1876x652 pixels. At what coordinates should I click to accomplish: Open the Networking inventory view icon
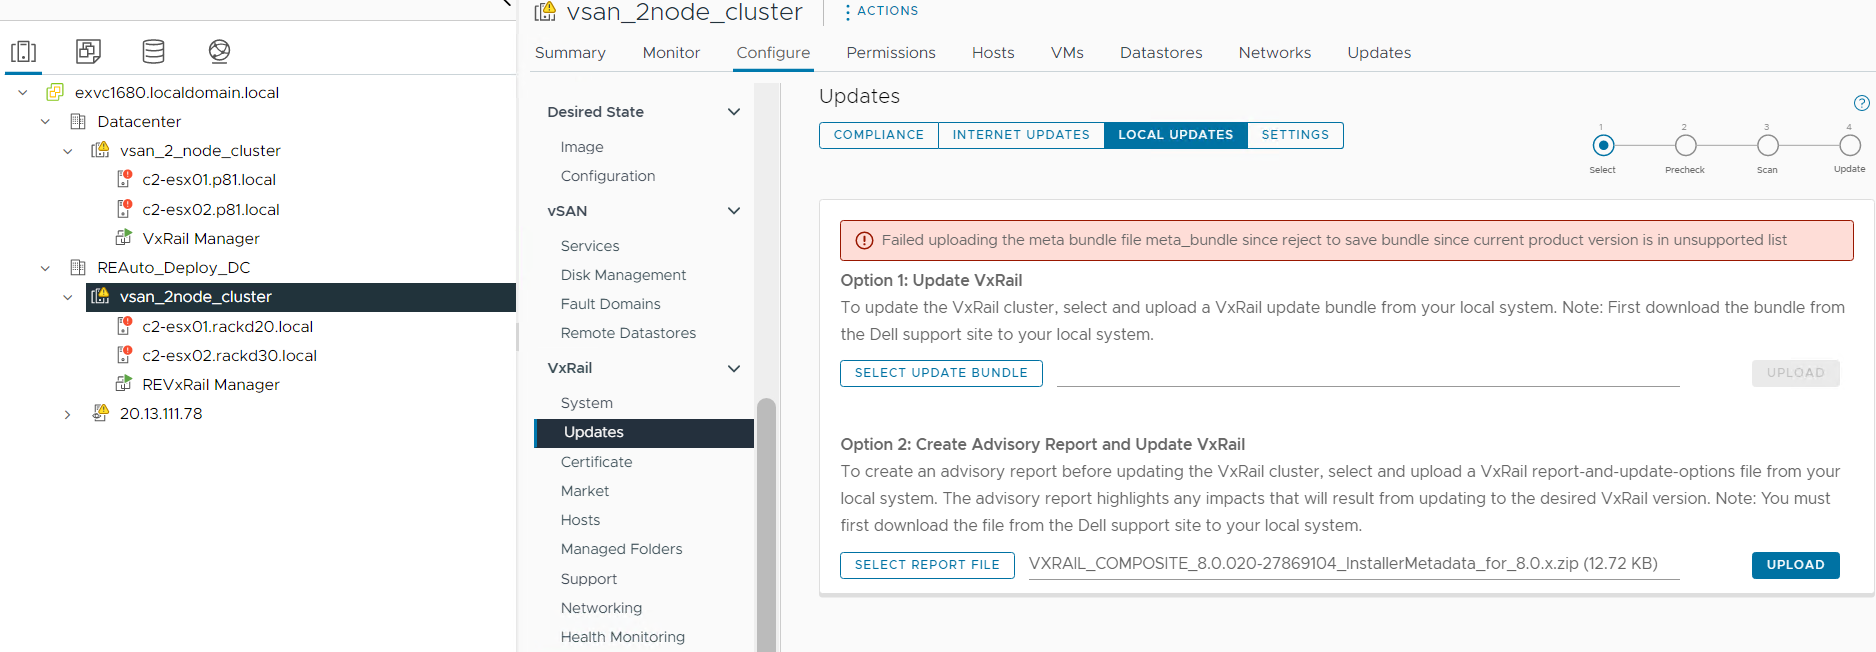coord(220,51)
